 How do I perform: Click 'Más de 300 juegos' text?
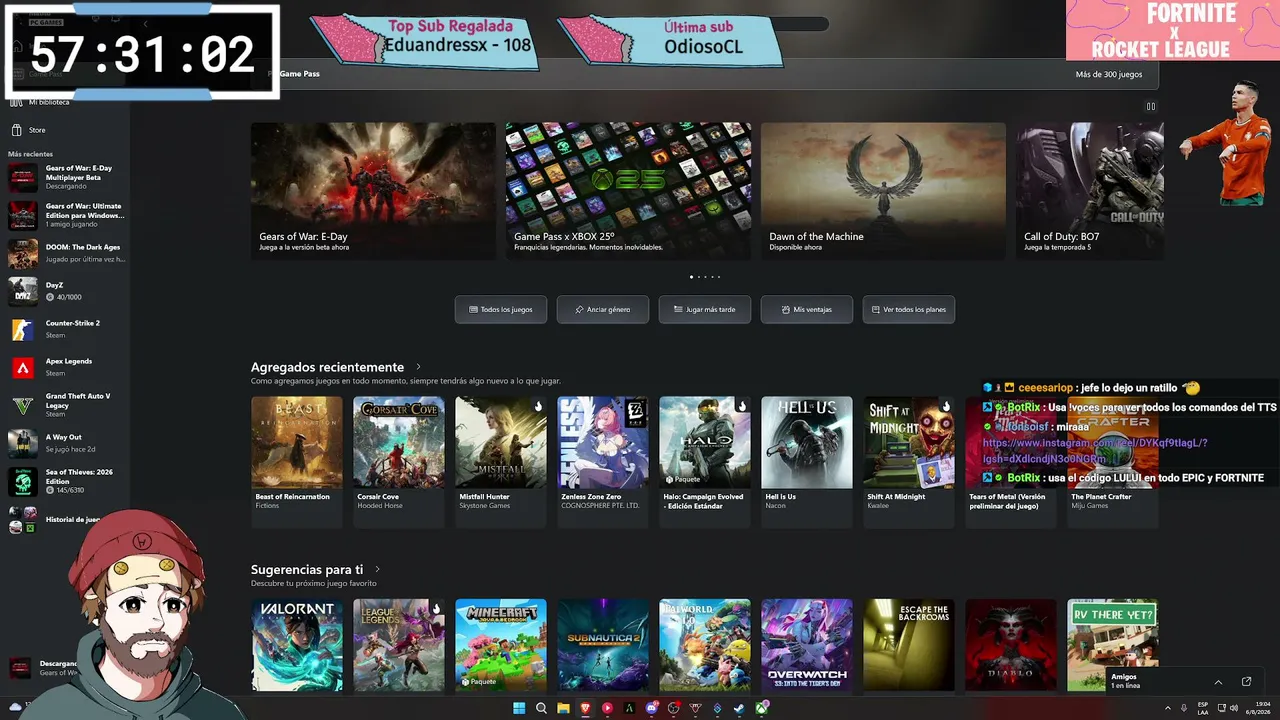pyautogui.click(x=1109, y=74)
